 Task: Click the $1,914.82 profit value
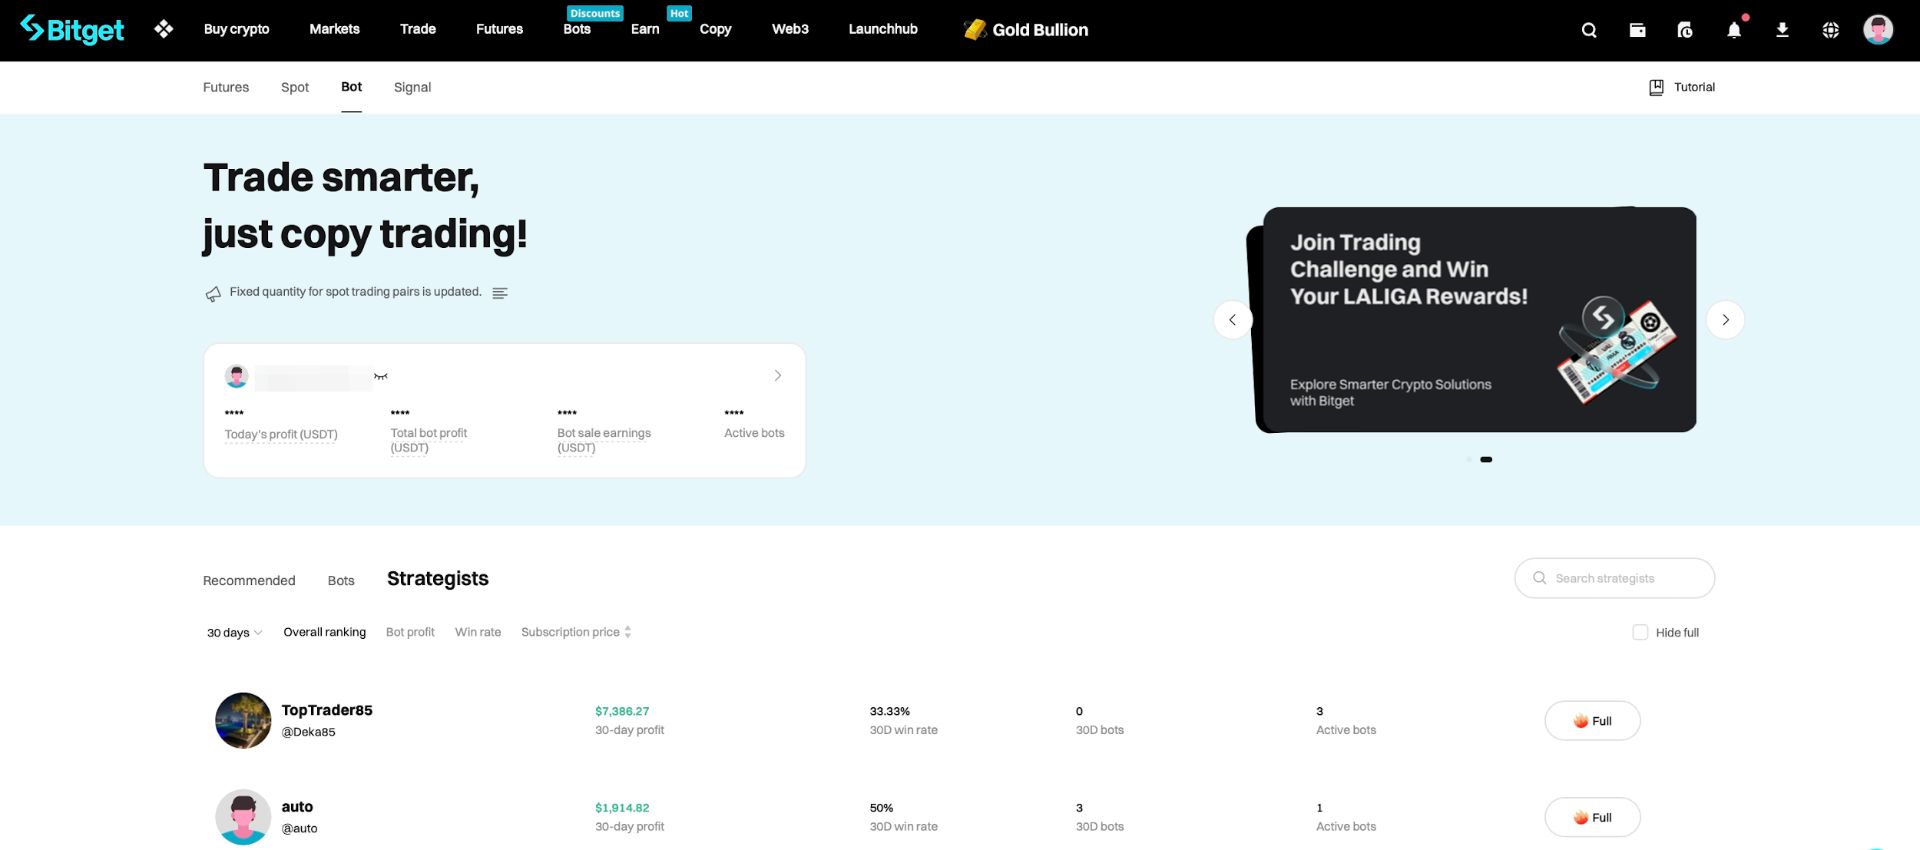(622, 808)
